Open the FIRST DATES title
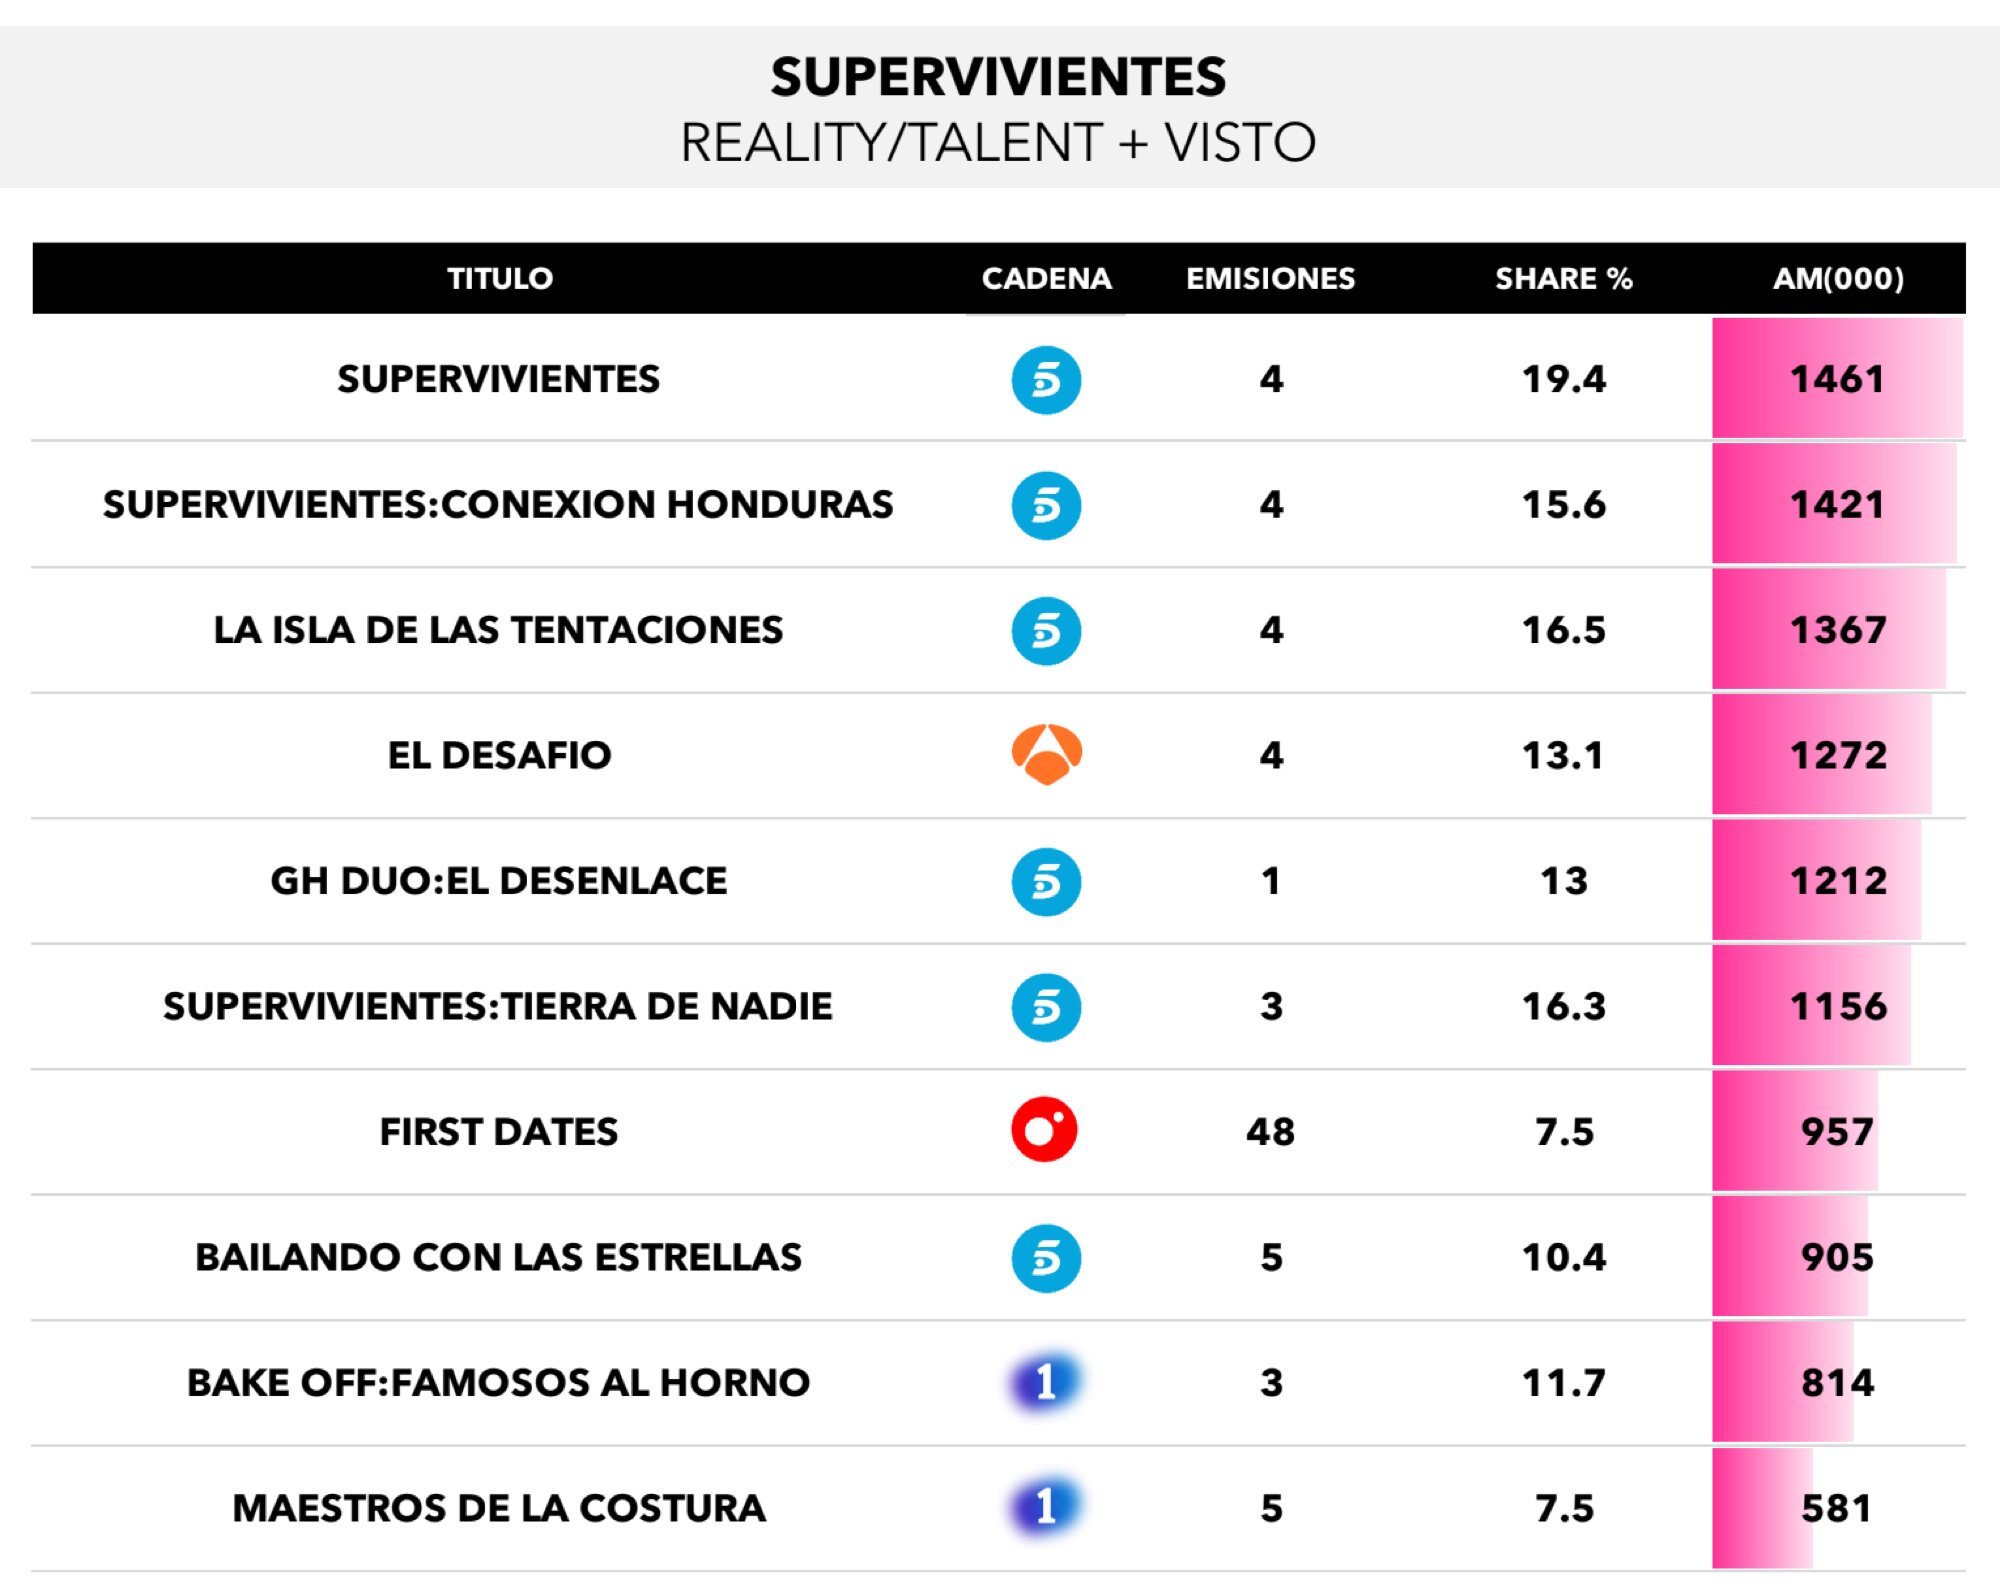The width and height of the screenshot is (2000, 1592). [499, 1132]
